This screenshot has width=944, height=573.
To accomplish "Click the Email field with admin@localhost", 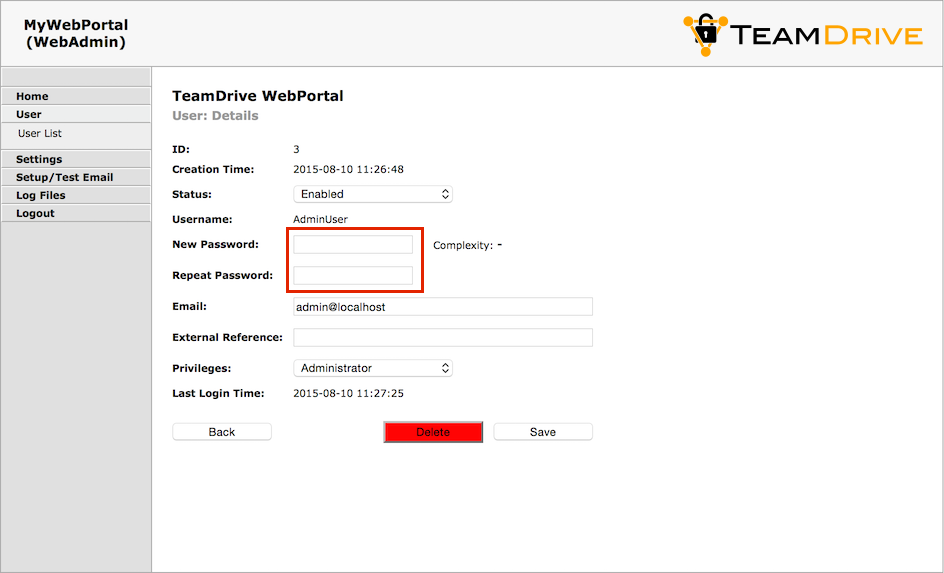I will tap(442, 306).
